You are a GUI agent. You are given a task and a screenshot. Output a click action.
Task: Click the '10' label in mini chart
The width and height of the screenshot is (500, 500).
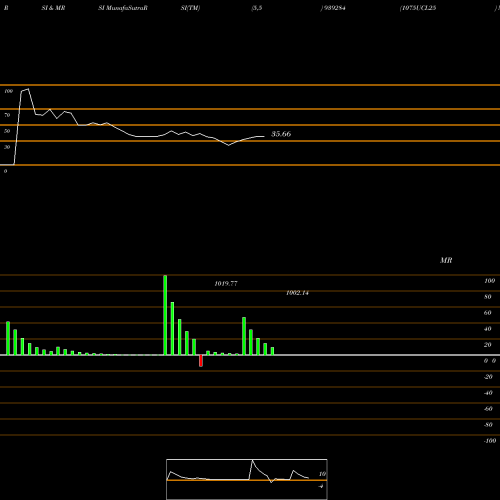[322, 474]
